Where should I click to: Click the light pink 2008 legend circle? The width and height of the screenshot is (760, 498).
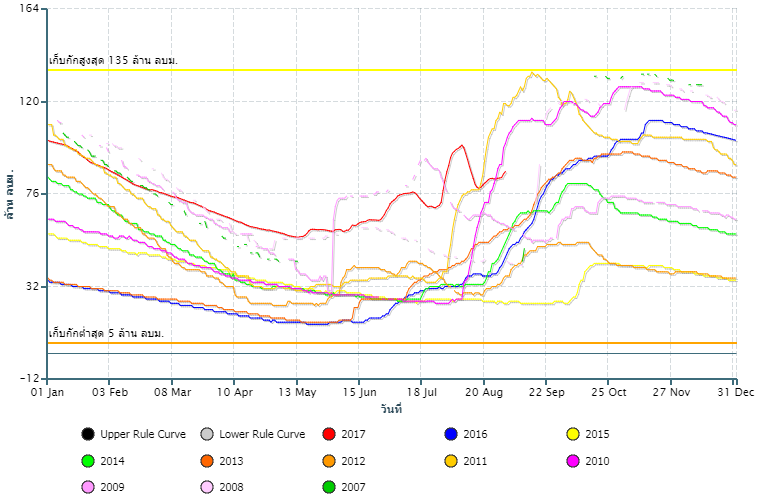(207, 487)
